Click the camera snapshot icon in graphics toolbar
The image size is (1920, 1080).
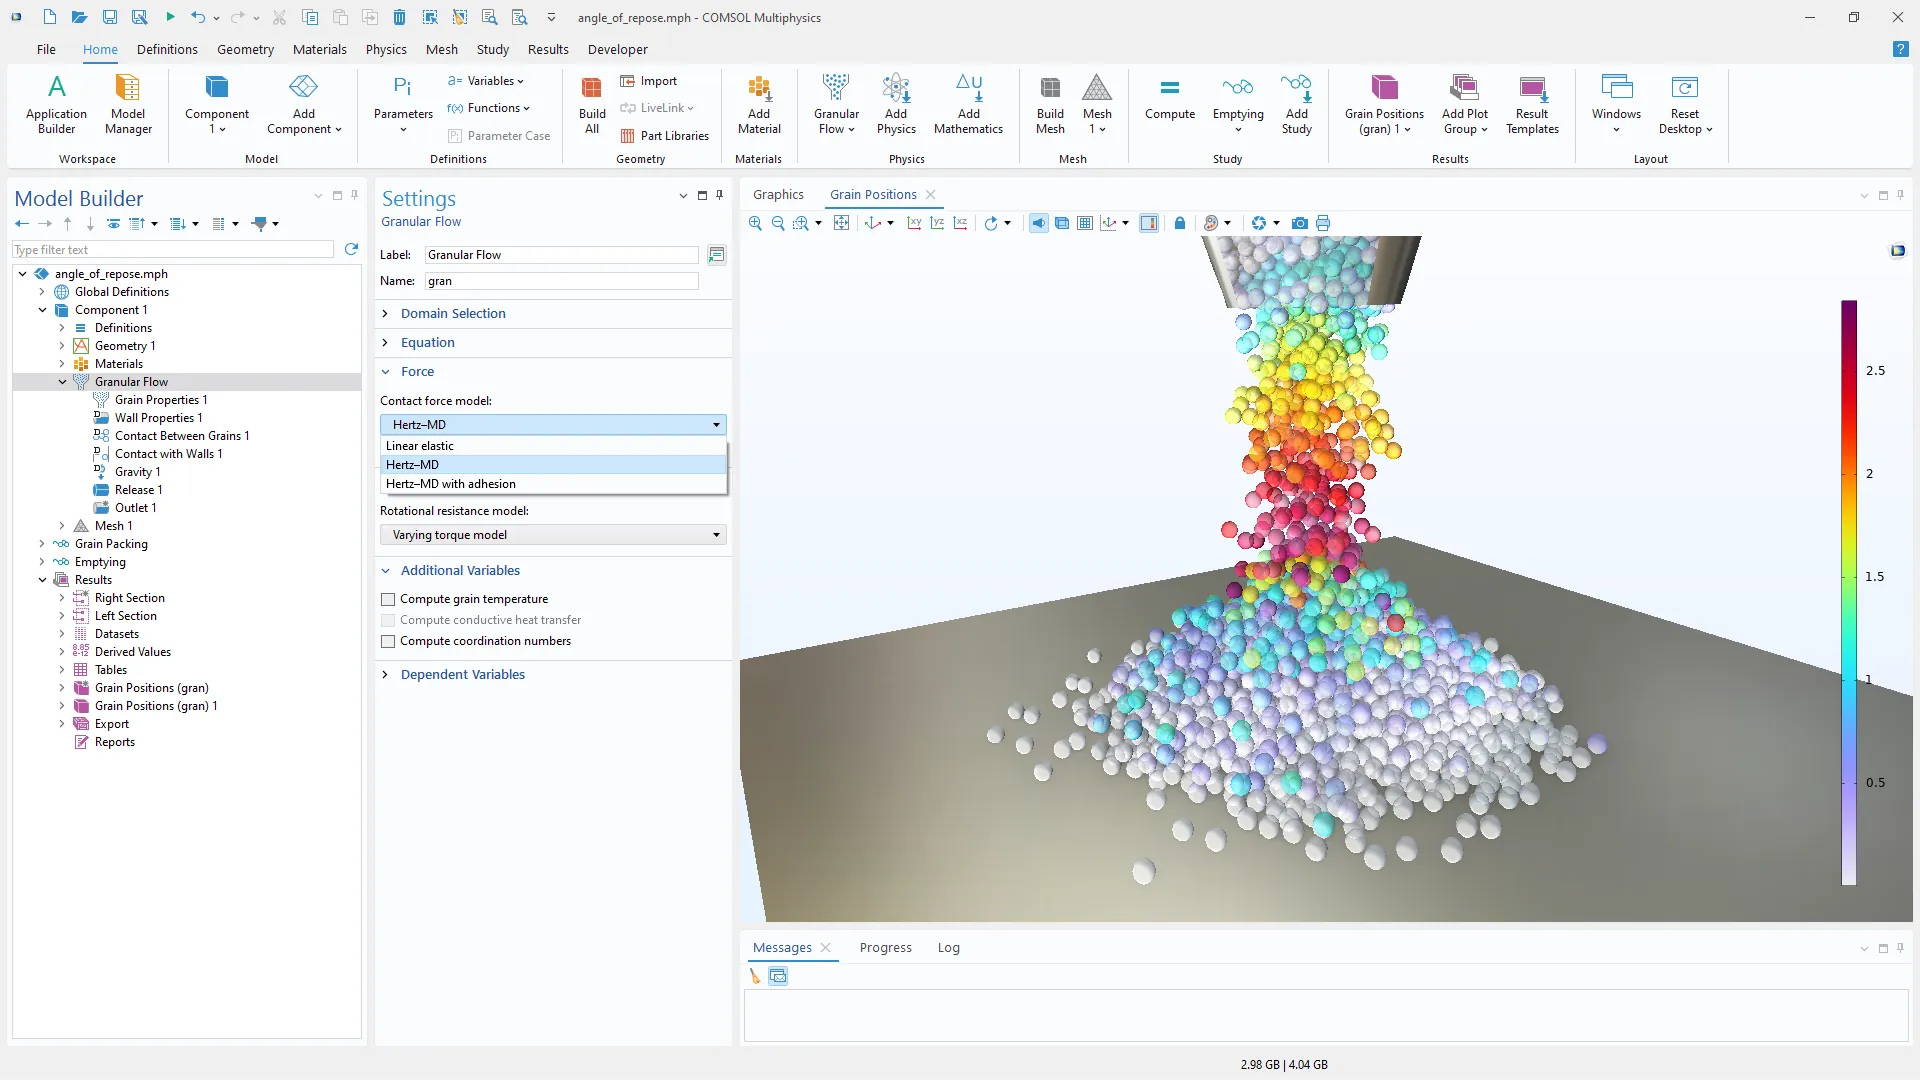pyautogui.click(x=1299, y=223)
